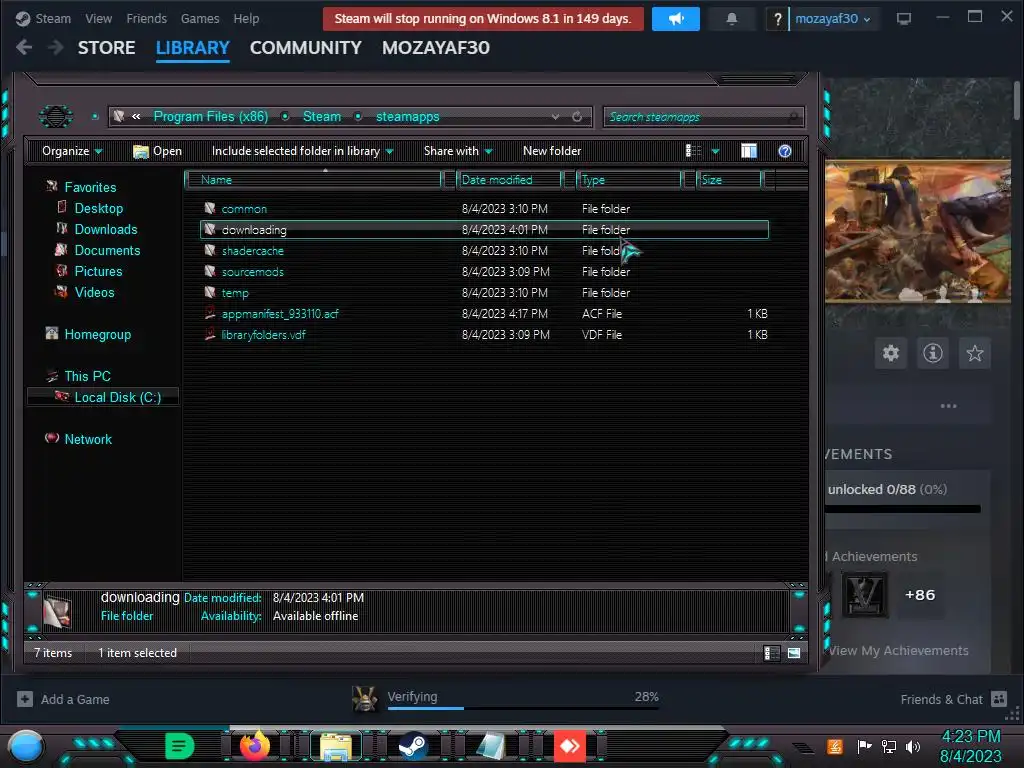
Task: Click the Action Center flag icon
Action: click(x=864, y=746)
